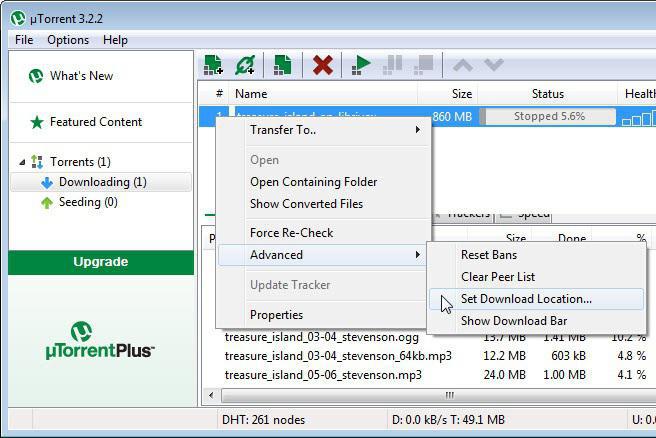The height and width of the screenshot is (438, 656).
Task: Click the 4.1 % file progress value
Action: [x=632, y=375]
